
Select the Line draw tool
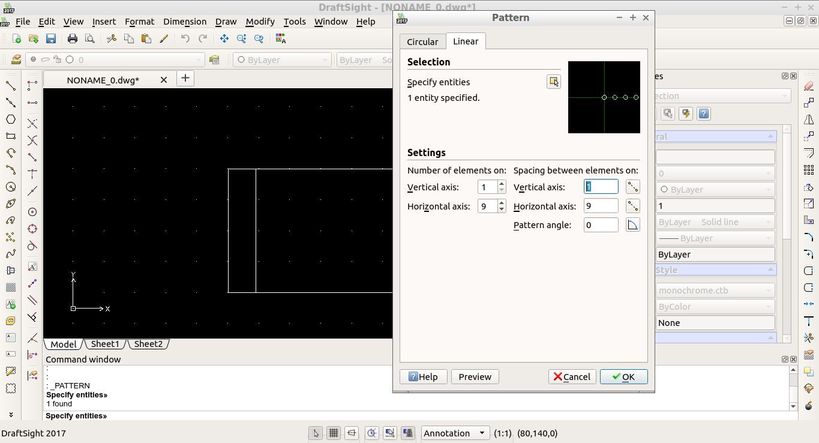click(10, 85)
